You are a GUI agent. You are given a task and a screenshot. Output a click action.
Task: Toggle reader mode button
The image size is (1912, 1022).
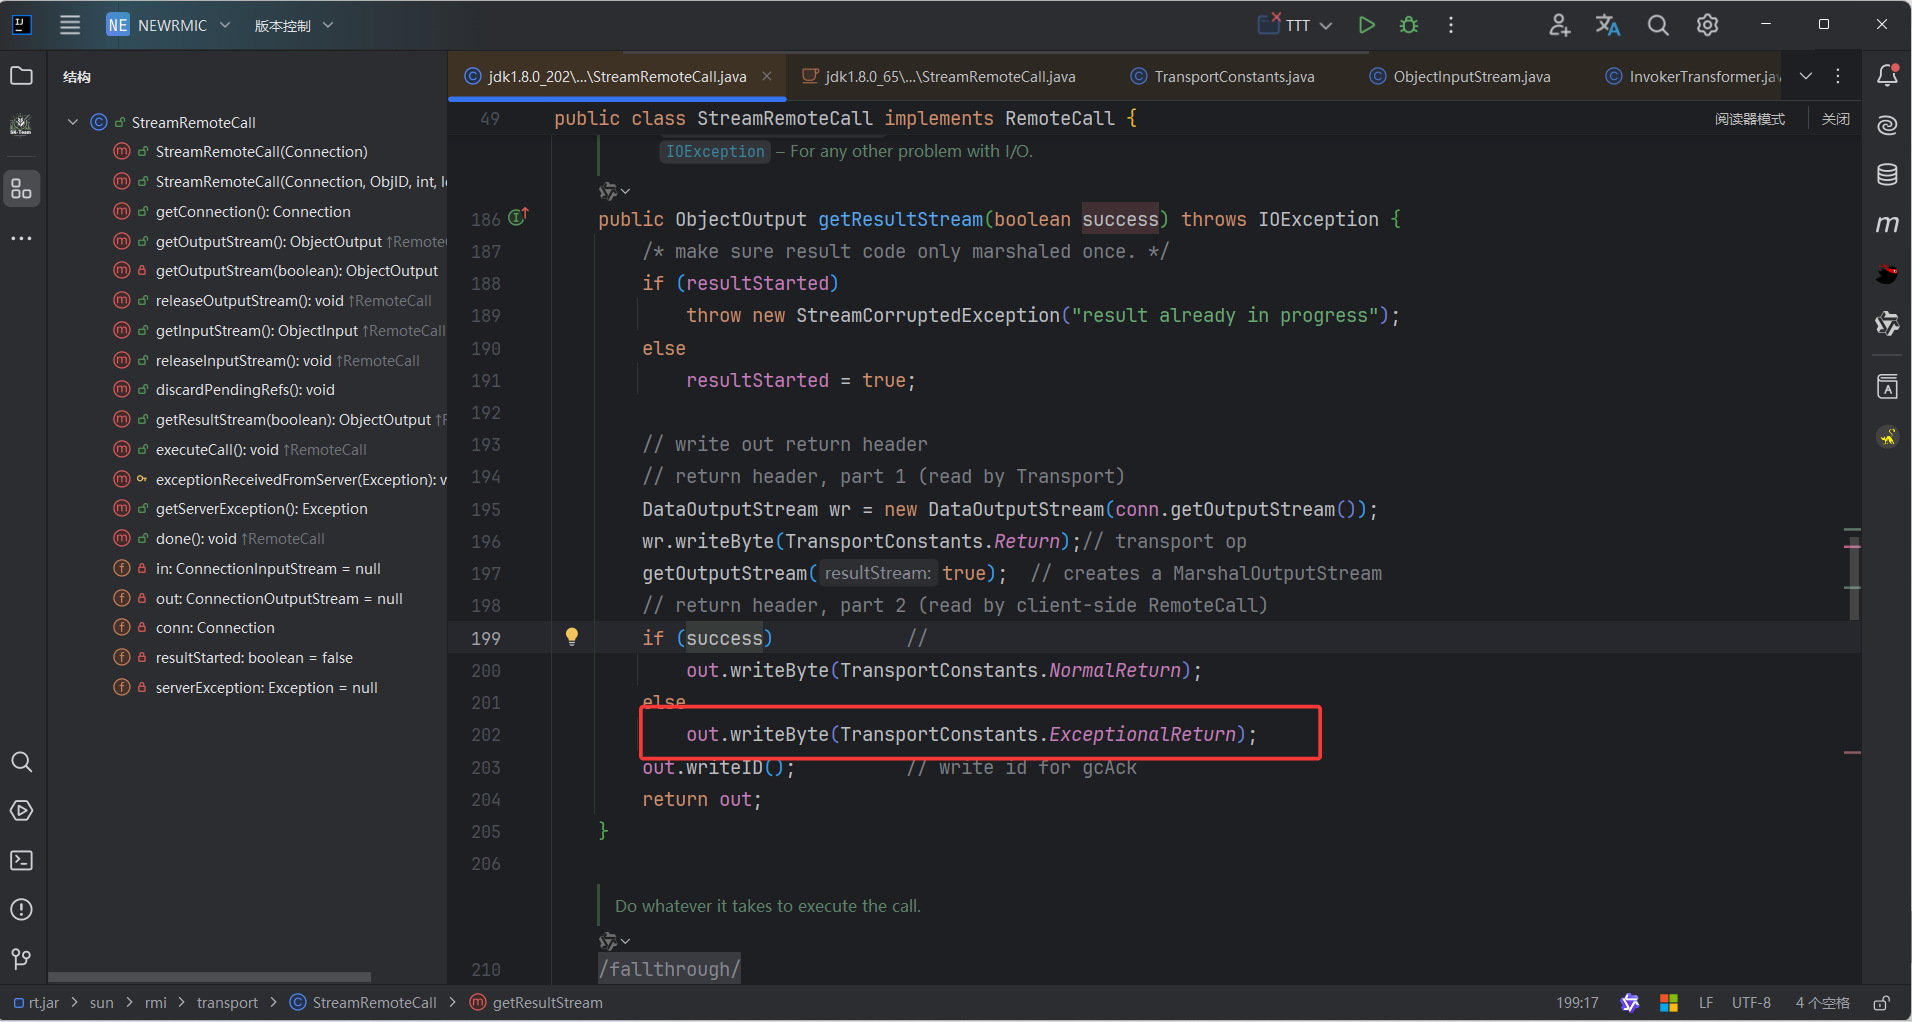[x=1750, y=119]
